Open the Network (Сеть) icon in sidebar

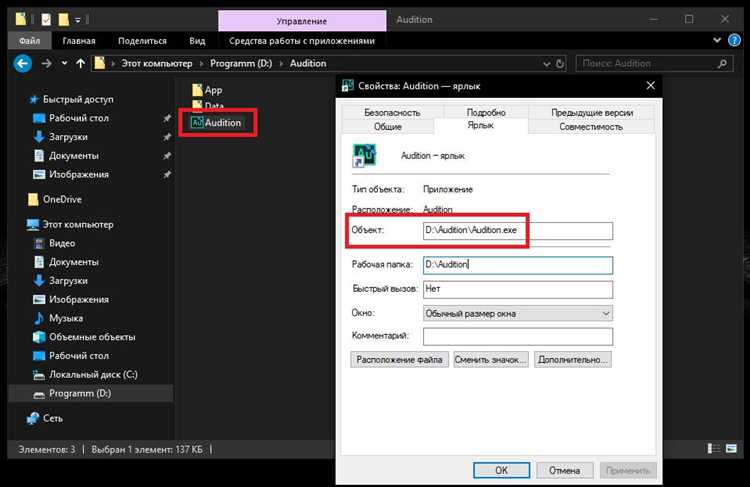[34, 418]
